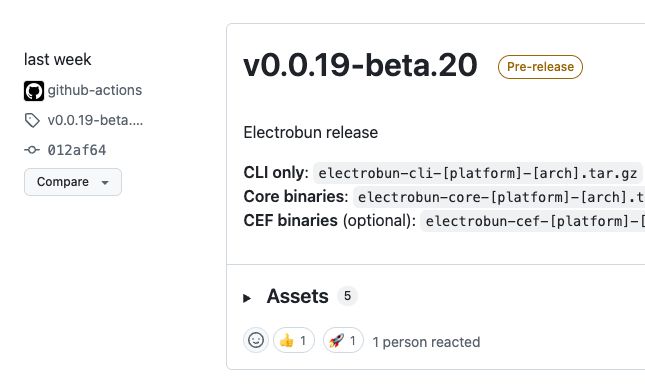This screenshot has width=645, height=392.
Task: Open the Compare dropdown
Action: [x=73, y=182]
